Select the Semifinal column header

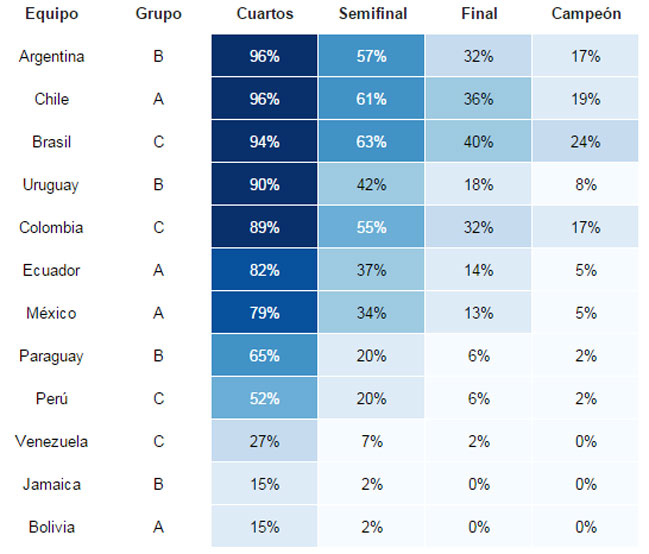click(373, 14)
